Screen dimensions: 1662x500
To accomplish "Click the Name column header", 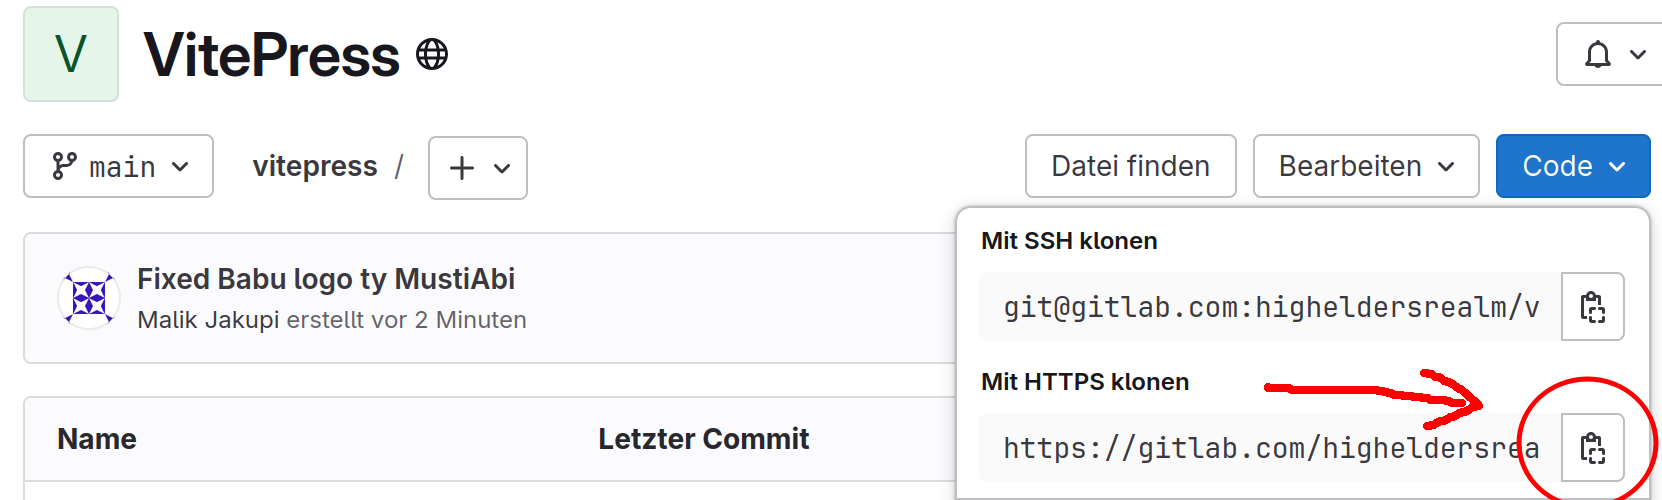I will tap(97, 439).
